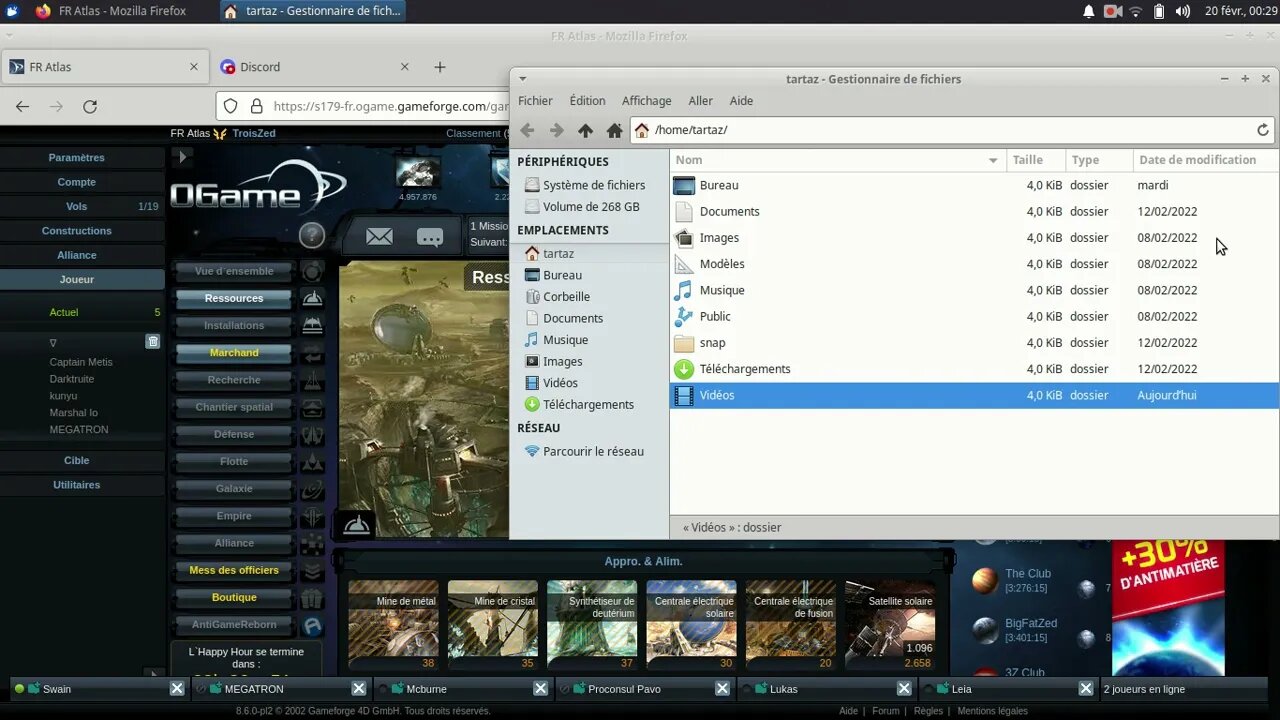This screenshot has height=720, width=1280.
Task: Open the Fichier menu
Action: (535, 101)
